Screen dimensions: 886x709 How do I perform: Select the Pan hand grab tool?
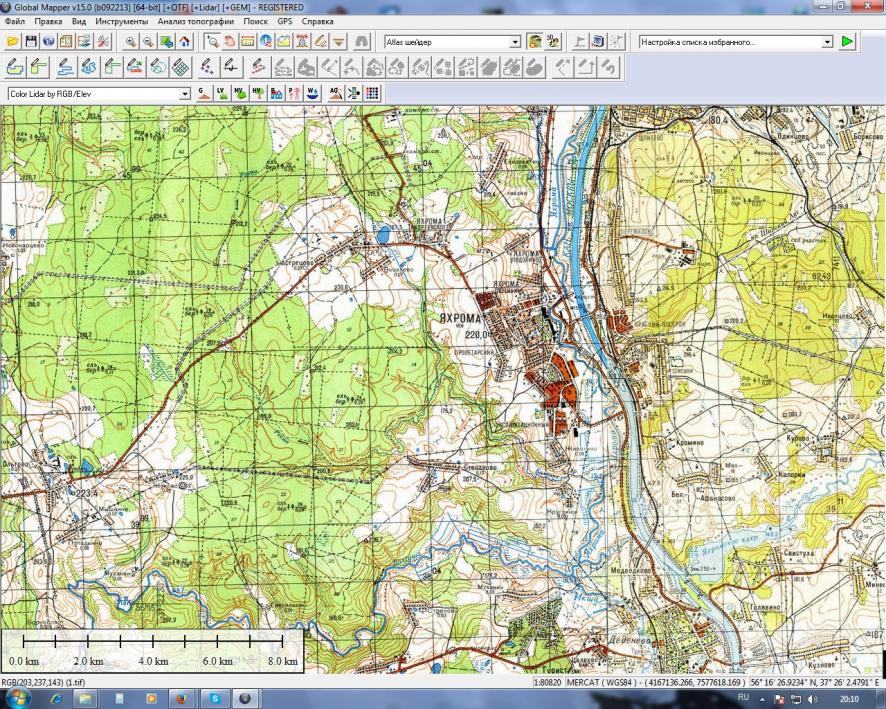pyautogui.click(x=231, y=42)
